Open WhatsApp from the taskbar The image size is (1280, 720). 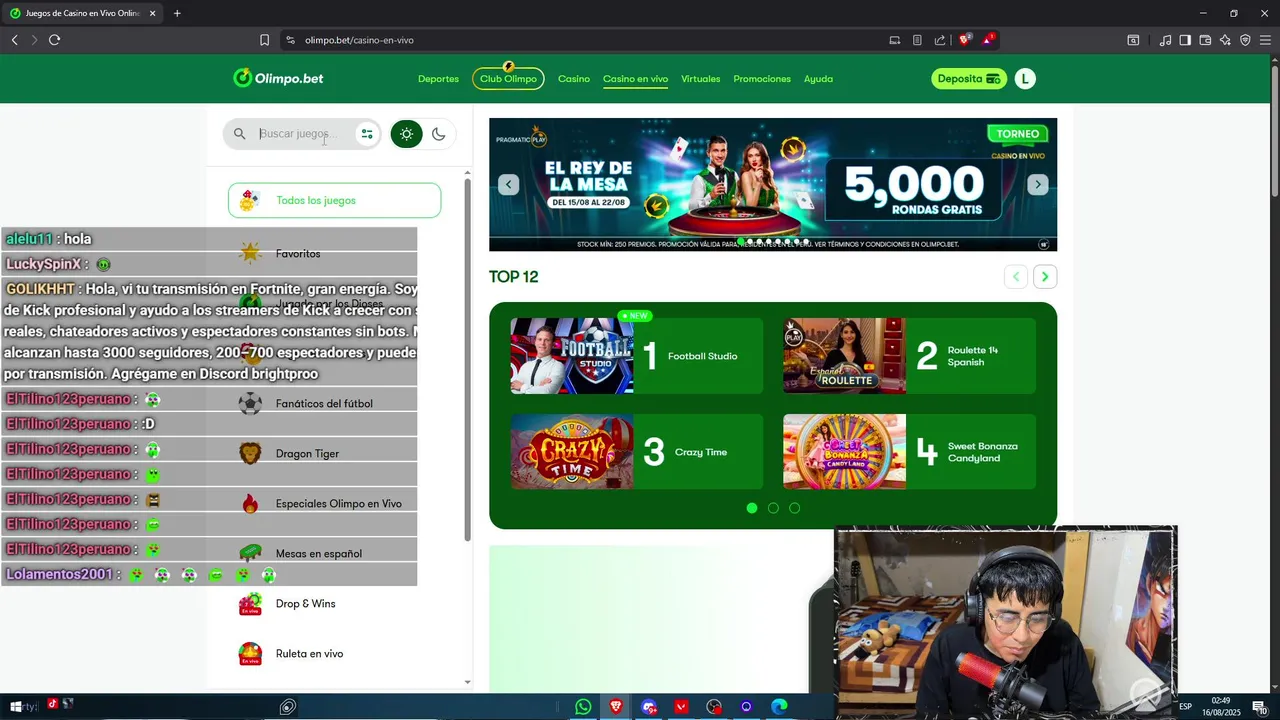[583, 707]
